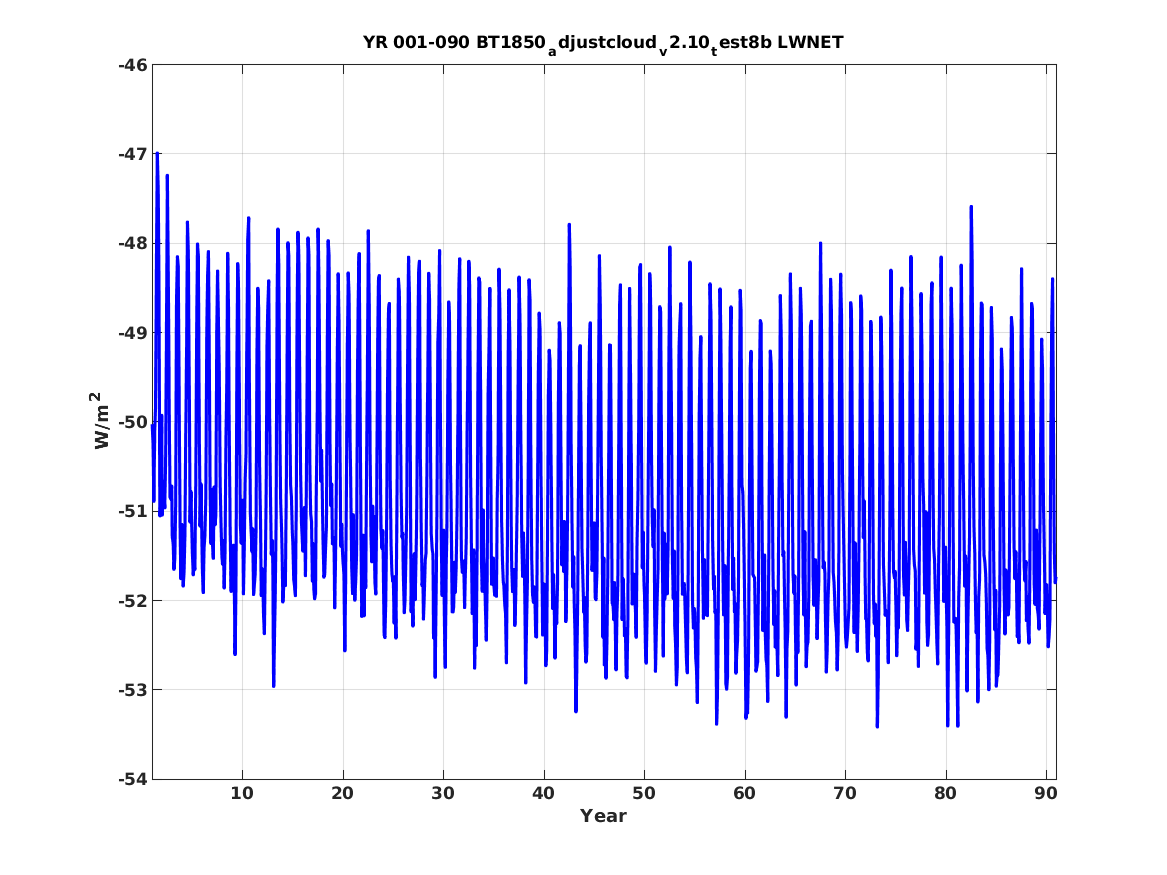The image size is (1167, 875).
Task: Click the y-axis tick label '-51'
Action: point(132,511)
